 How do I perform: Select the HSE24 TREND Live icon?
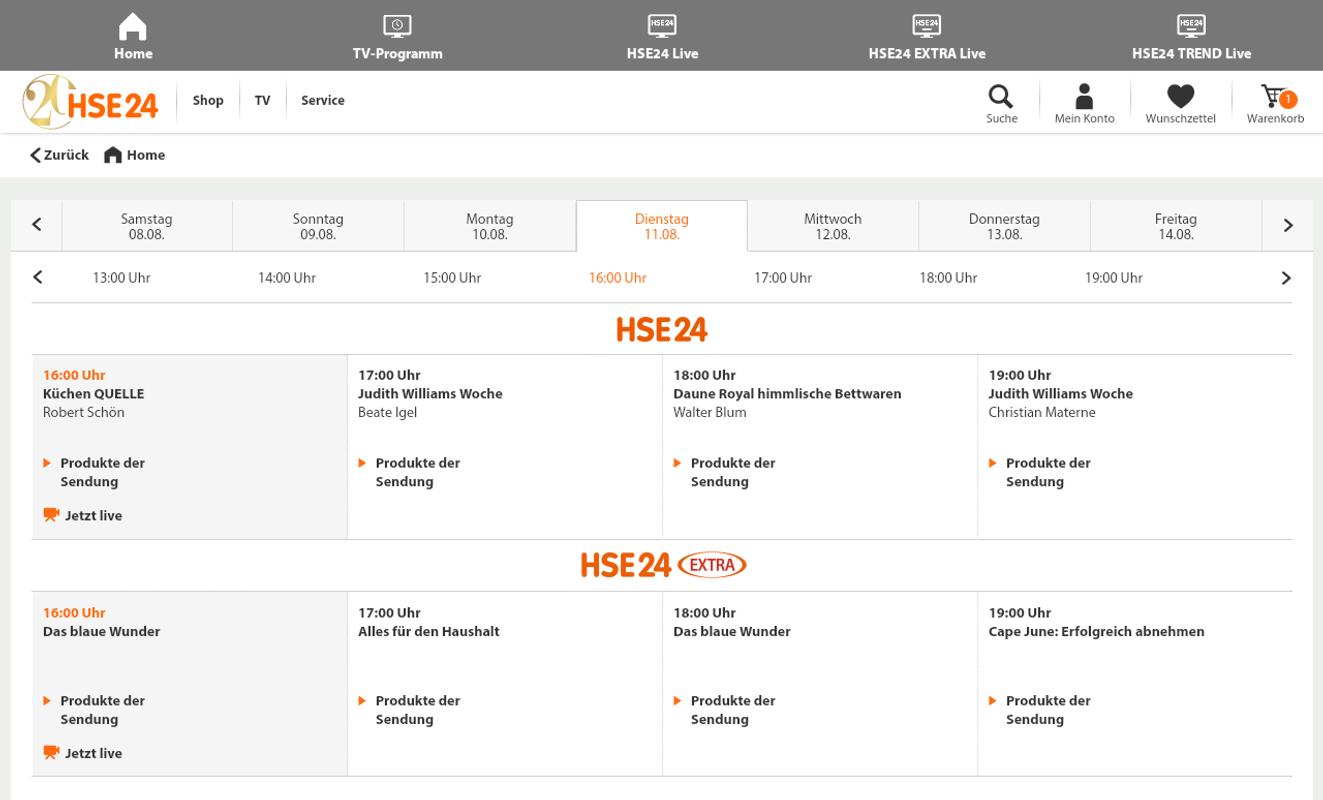(1191, 25)
